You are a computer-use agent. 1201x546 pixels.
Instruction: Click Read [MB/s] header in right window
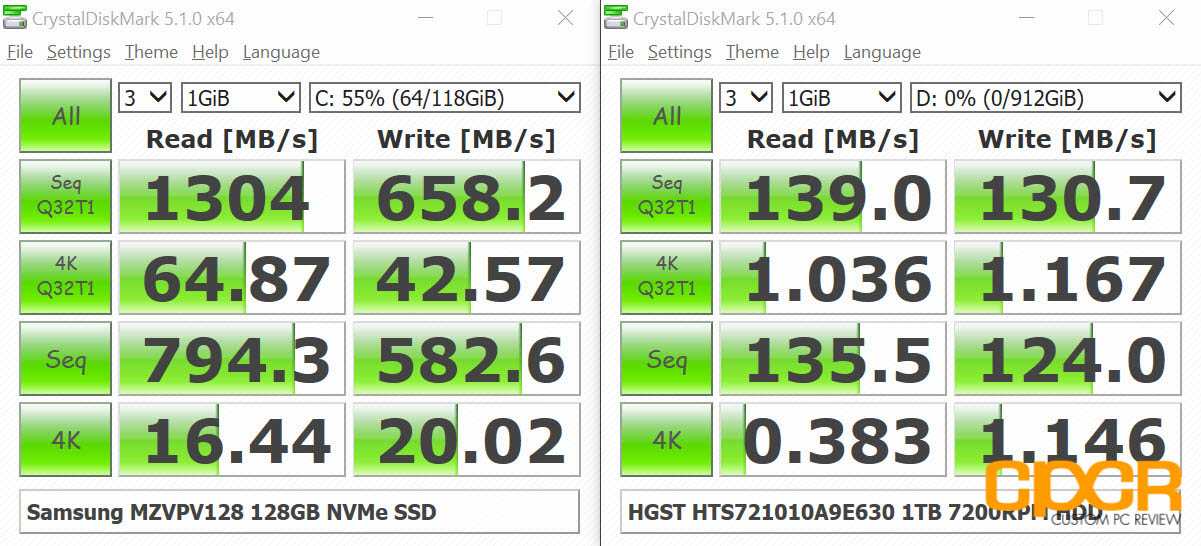[x=832, y=139]
